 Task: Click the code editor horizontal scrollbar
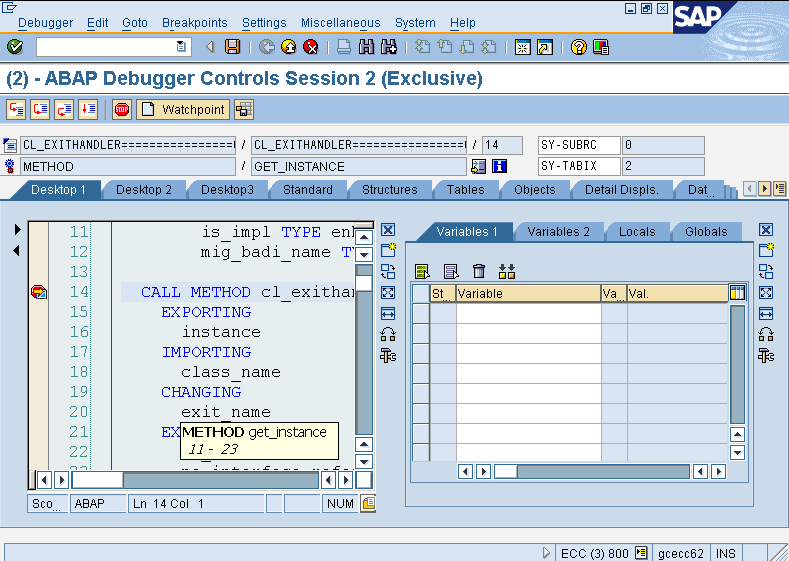195,480
